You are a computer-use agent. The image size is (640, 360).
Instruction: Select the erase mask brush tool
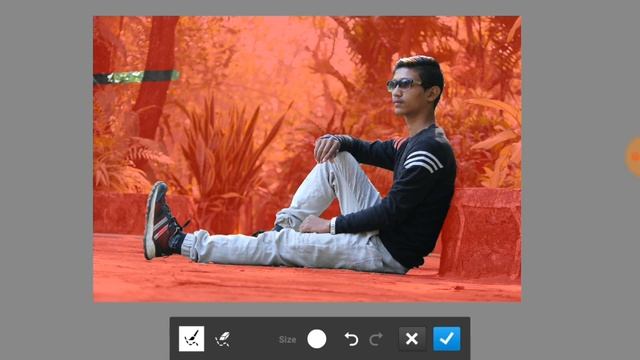pos(223,339)
